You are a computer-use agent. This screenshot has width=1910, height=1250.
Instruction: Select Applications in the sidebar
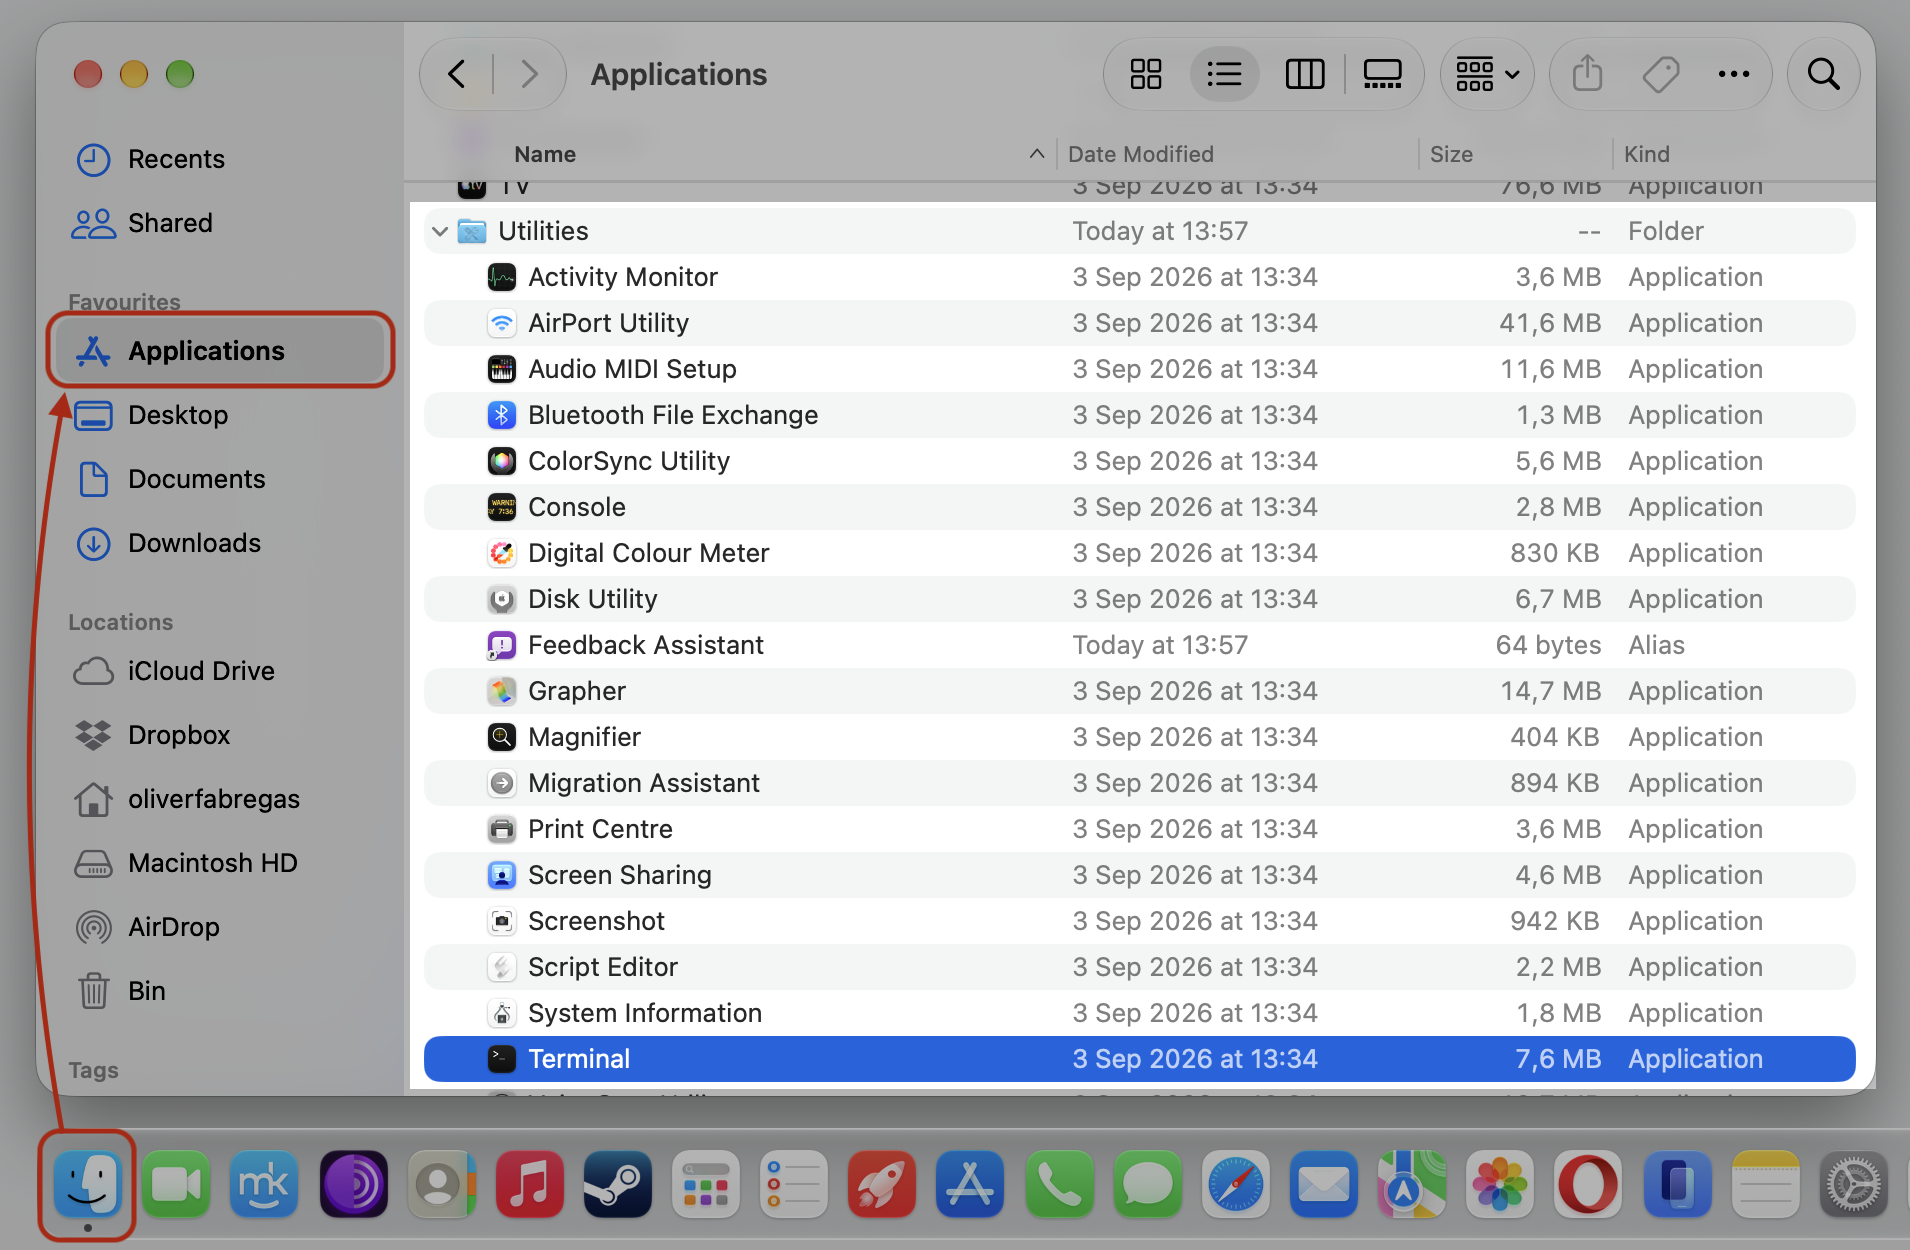click(x=219, y=350)
